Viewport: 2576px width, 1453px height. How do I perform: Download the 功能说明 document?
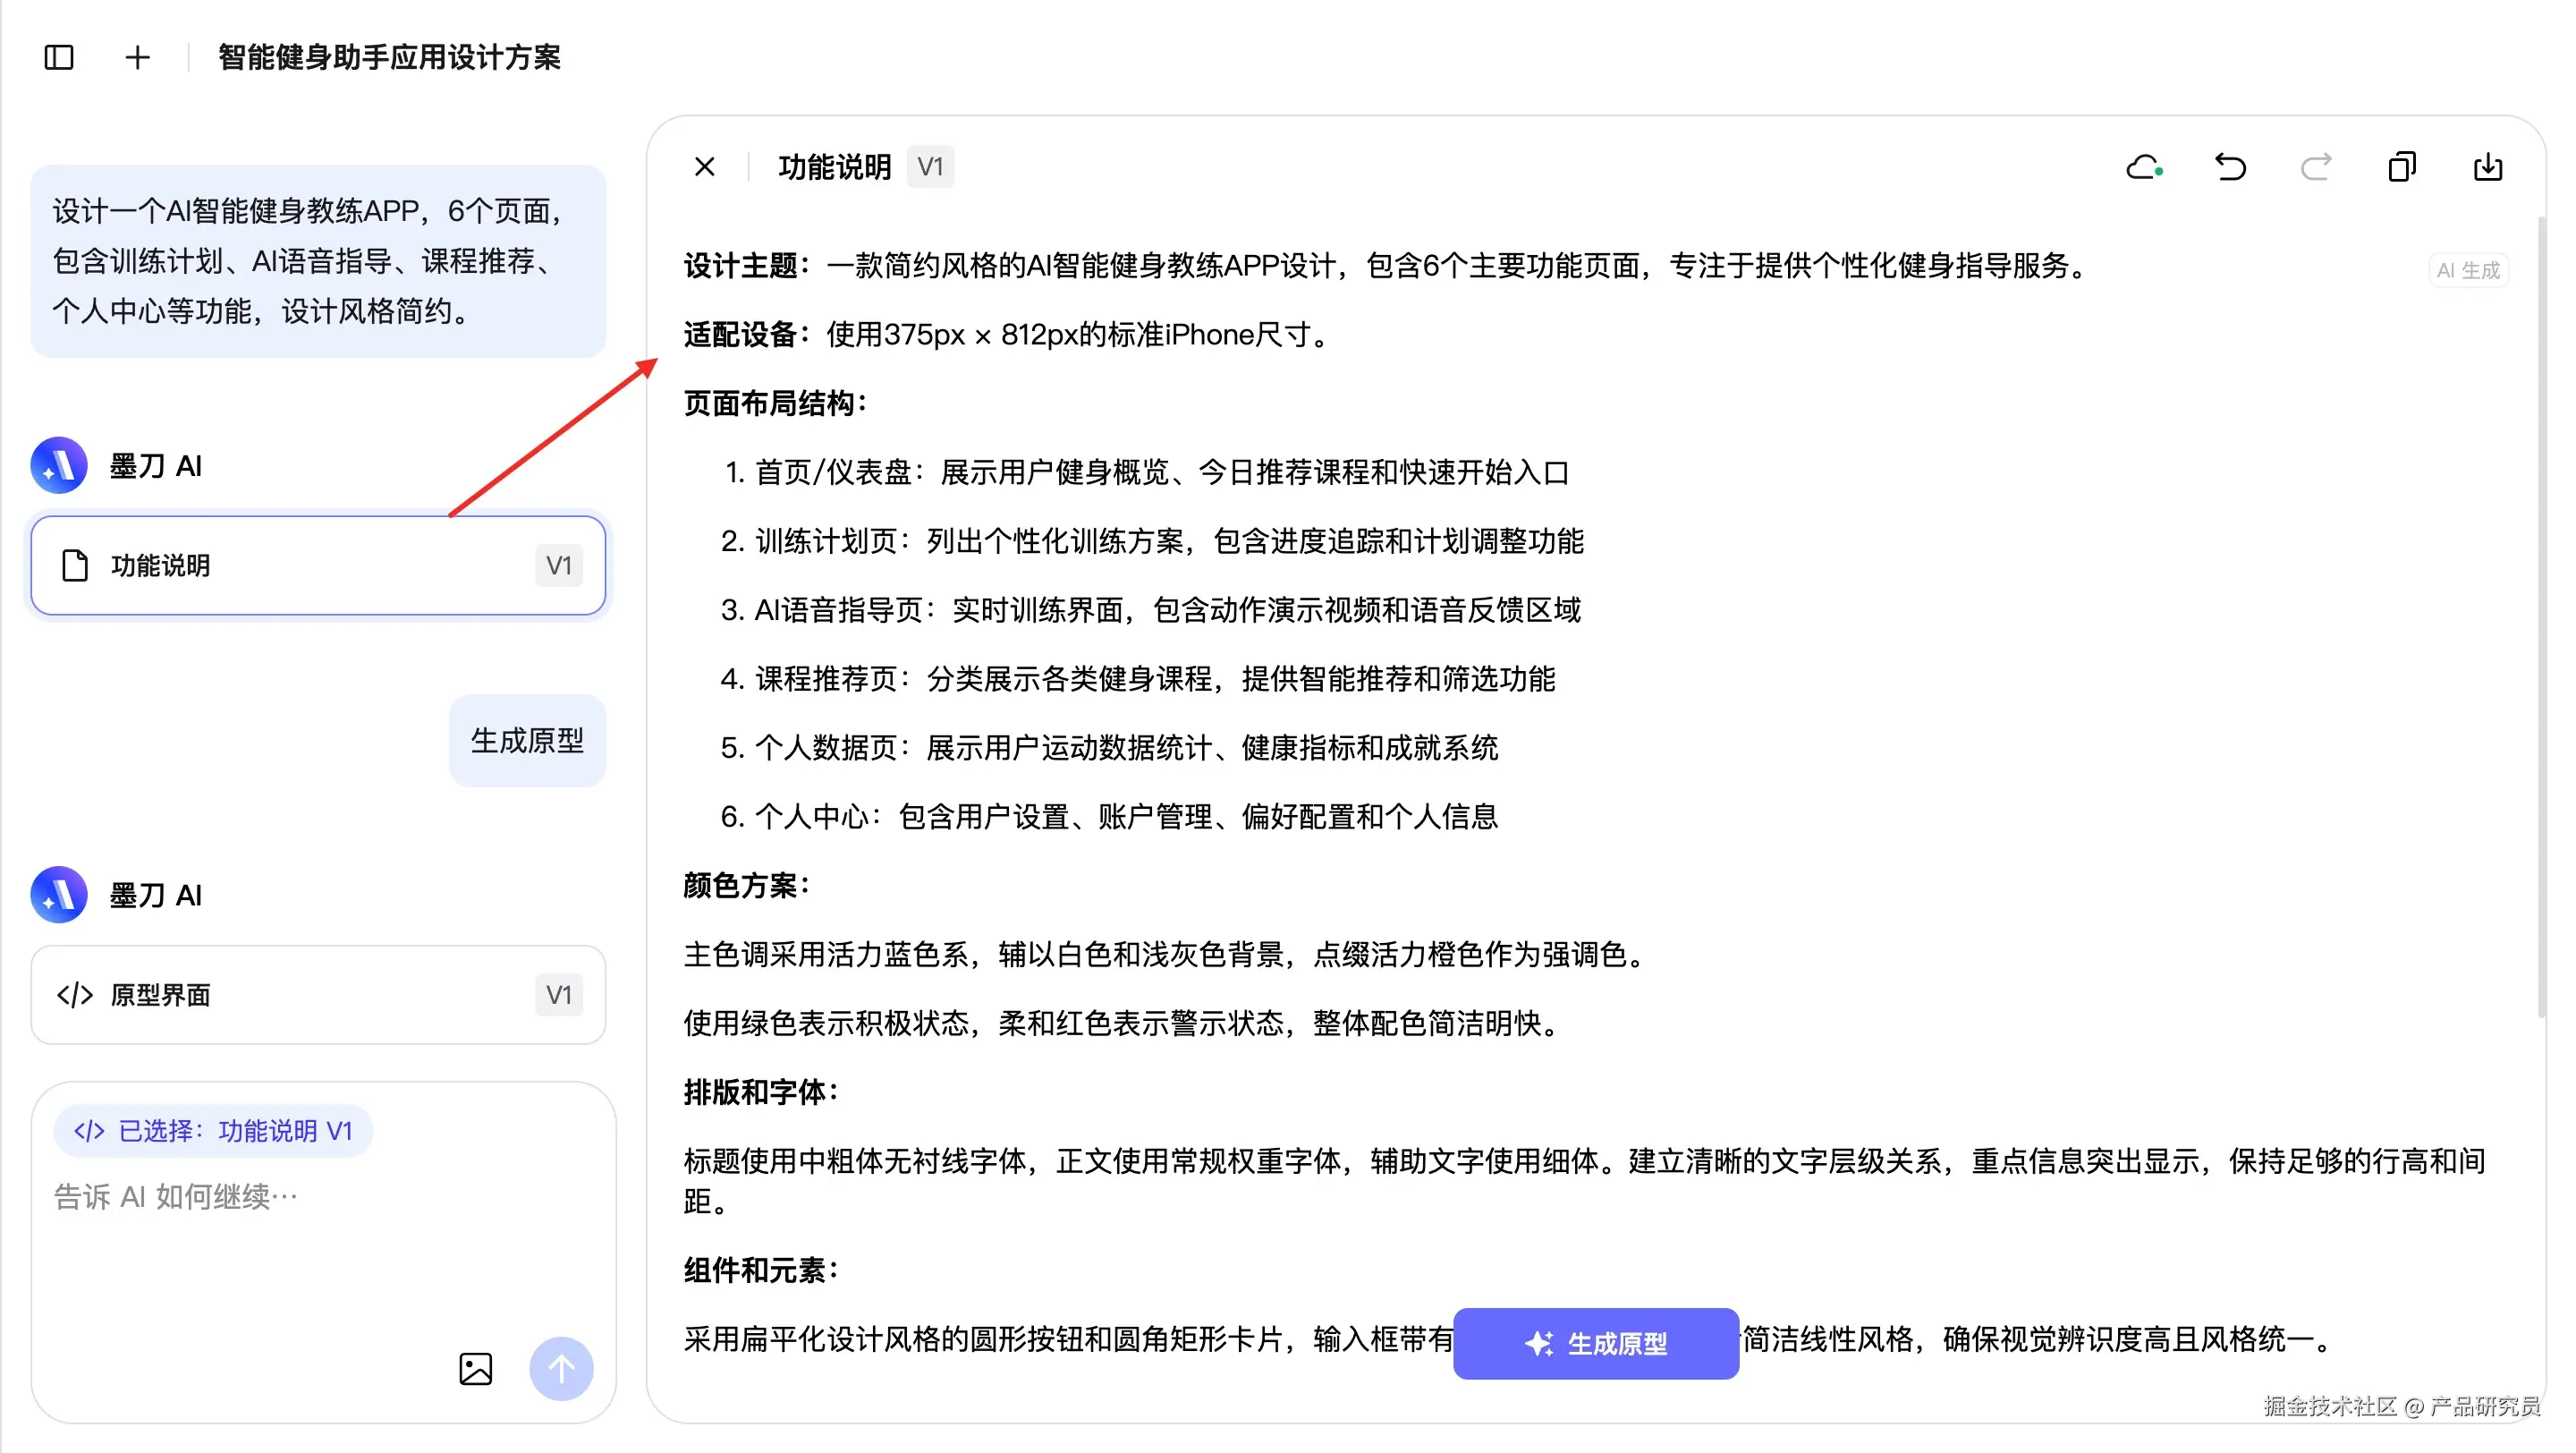pos(2488,166)
